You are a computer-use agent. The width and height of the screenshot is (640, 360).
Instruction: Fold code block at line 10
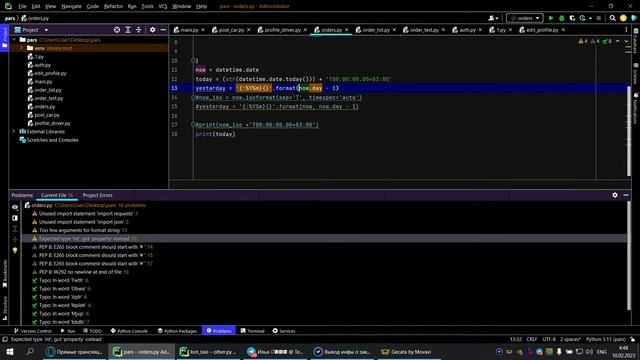click(x=193, y=60)
